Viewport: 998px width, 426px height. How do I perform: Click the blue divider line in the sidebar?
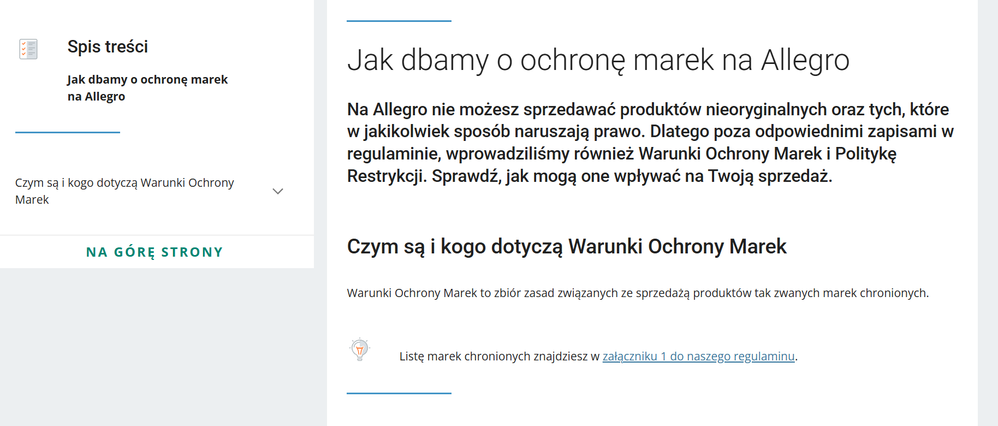click(x=67, y=132)
